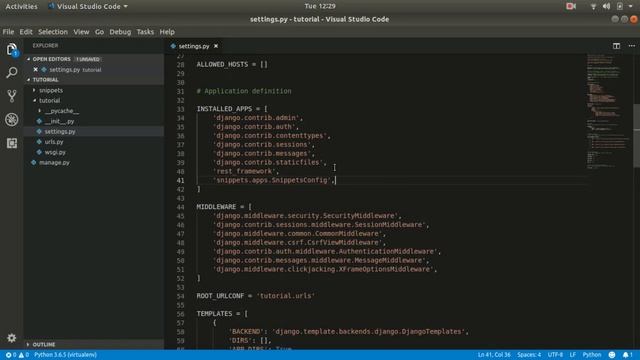Click Ln 41, Col 36 in status bar

[x=494, y=355]
